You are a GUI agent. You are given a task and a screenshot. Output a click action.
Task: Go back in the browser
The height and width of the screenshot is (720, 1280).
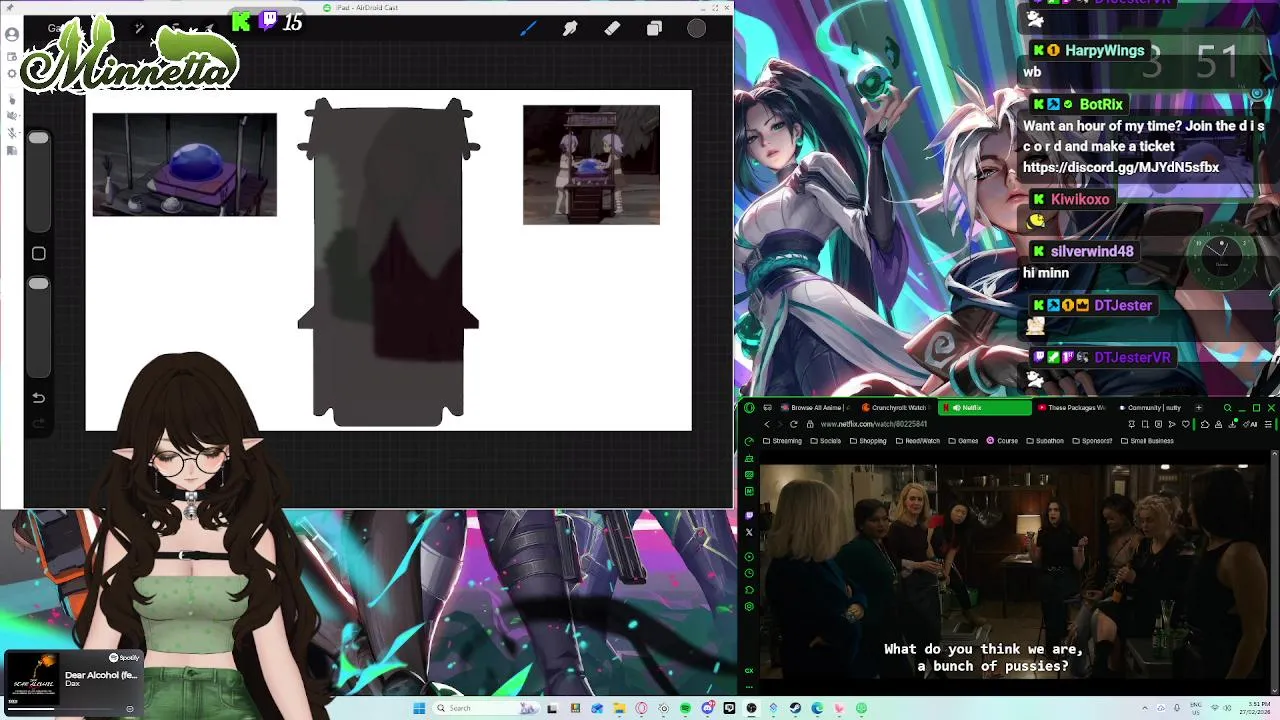click(767, 424)
